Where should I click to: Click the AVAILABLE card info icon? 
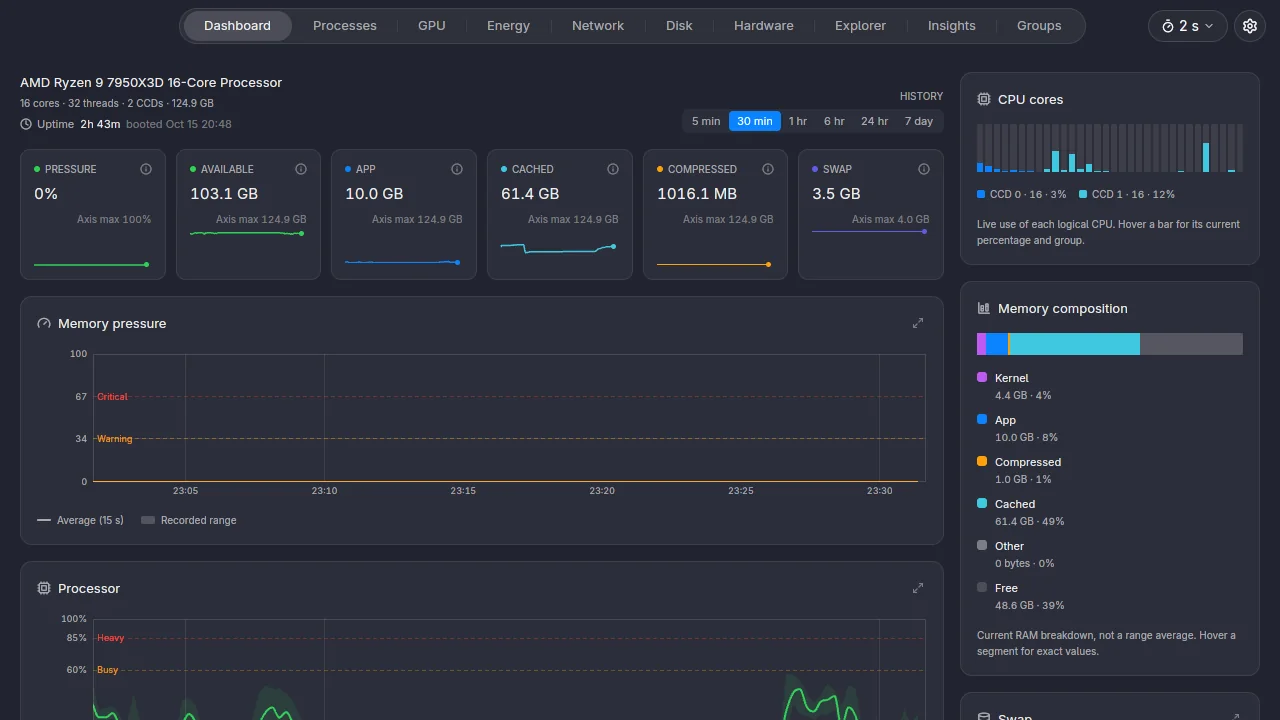[301, 169]
